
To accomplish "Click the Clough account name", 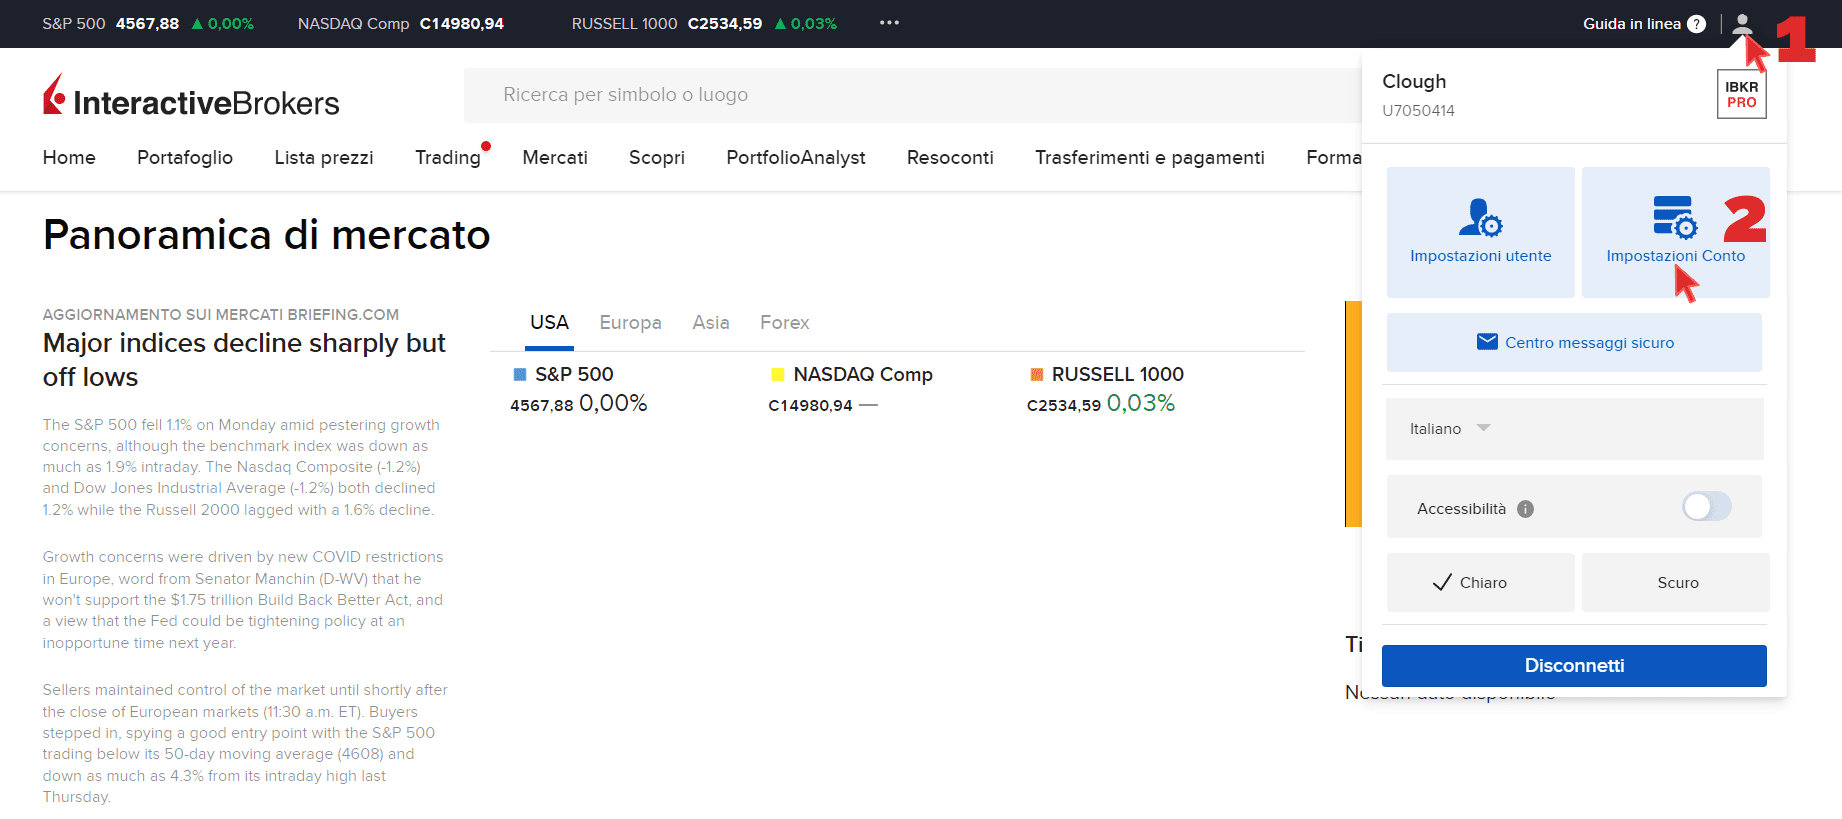I will tap(1414, 82).
